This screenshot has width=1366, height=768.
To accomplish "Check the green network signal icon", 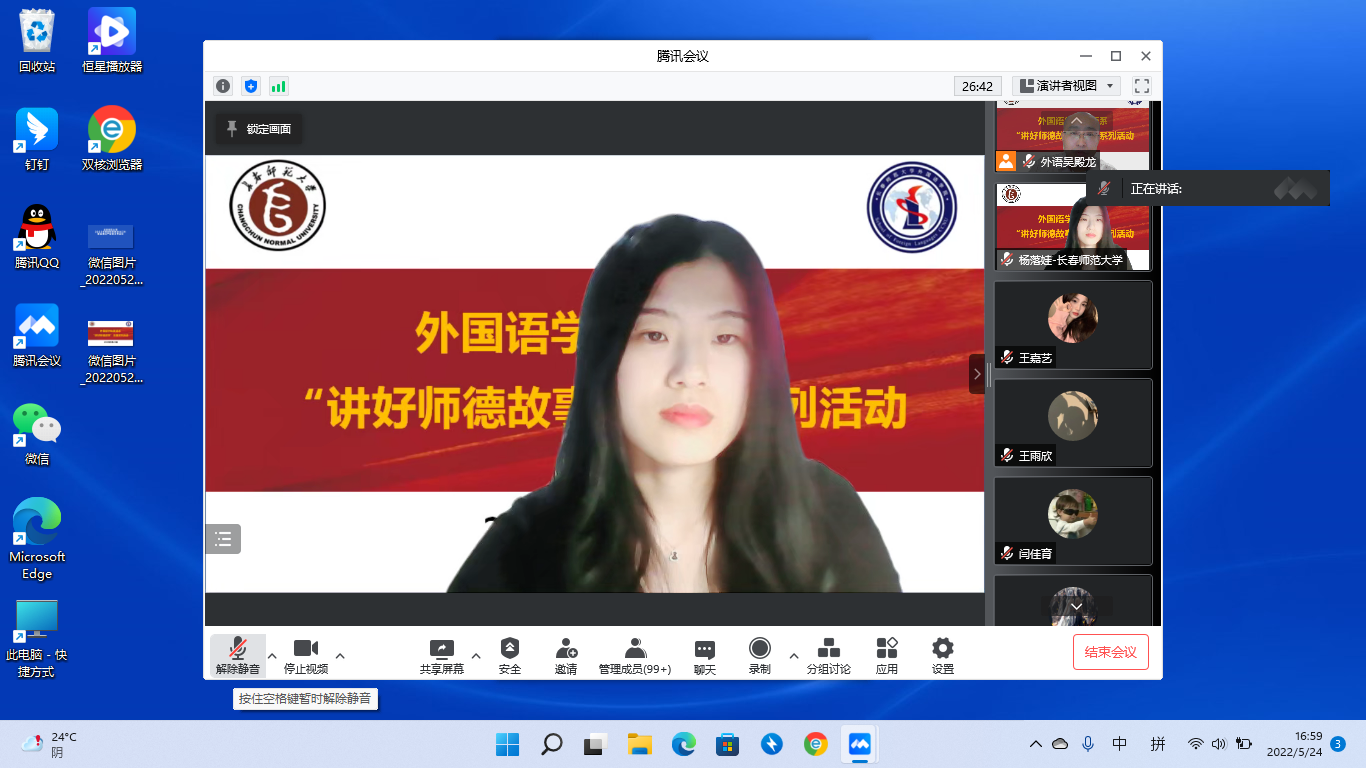I will tap(279, 86).
